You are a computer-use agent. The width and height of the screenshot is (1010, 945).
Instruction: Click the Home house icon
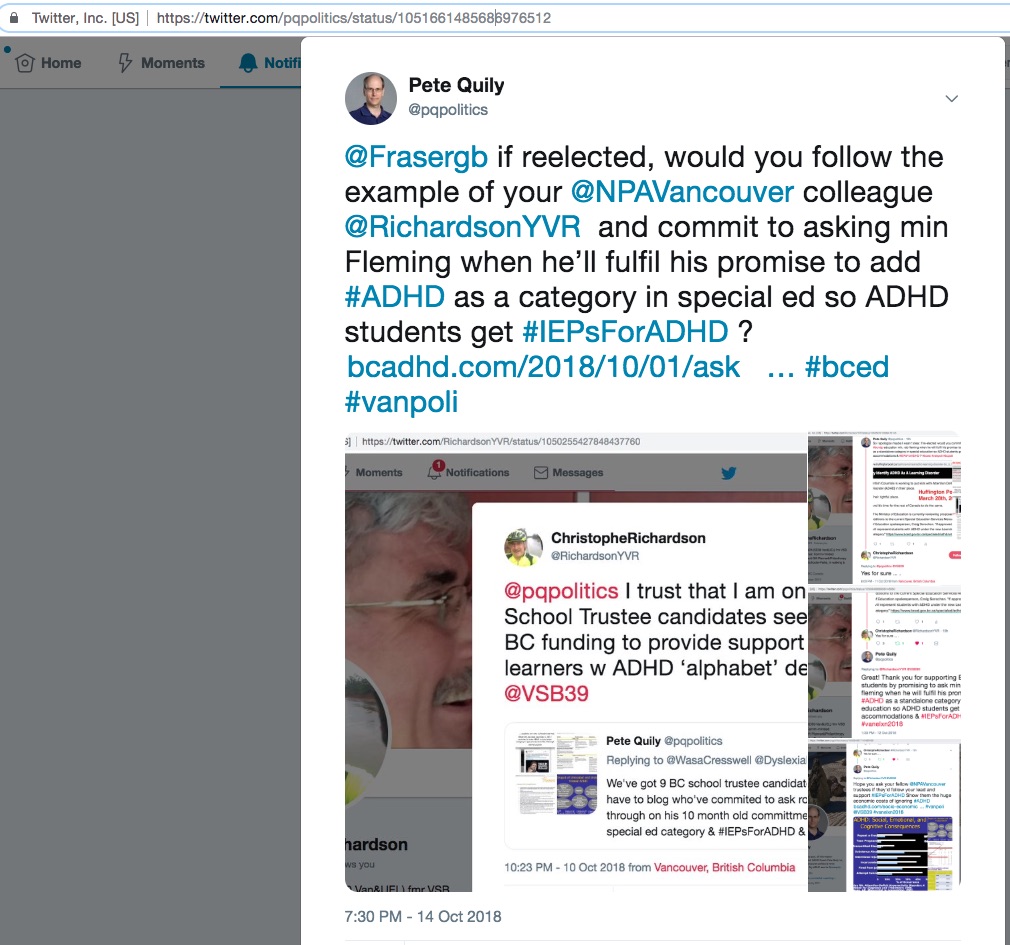point(24,63)
